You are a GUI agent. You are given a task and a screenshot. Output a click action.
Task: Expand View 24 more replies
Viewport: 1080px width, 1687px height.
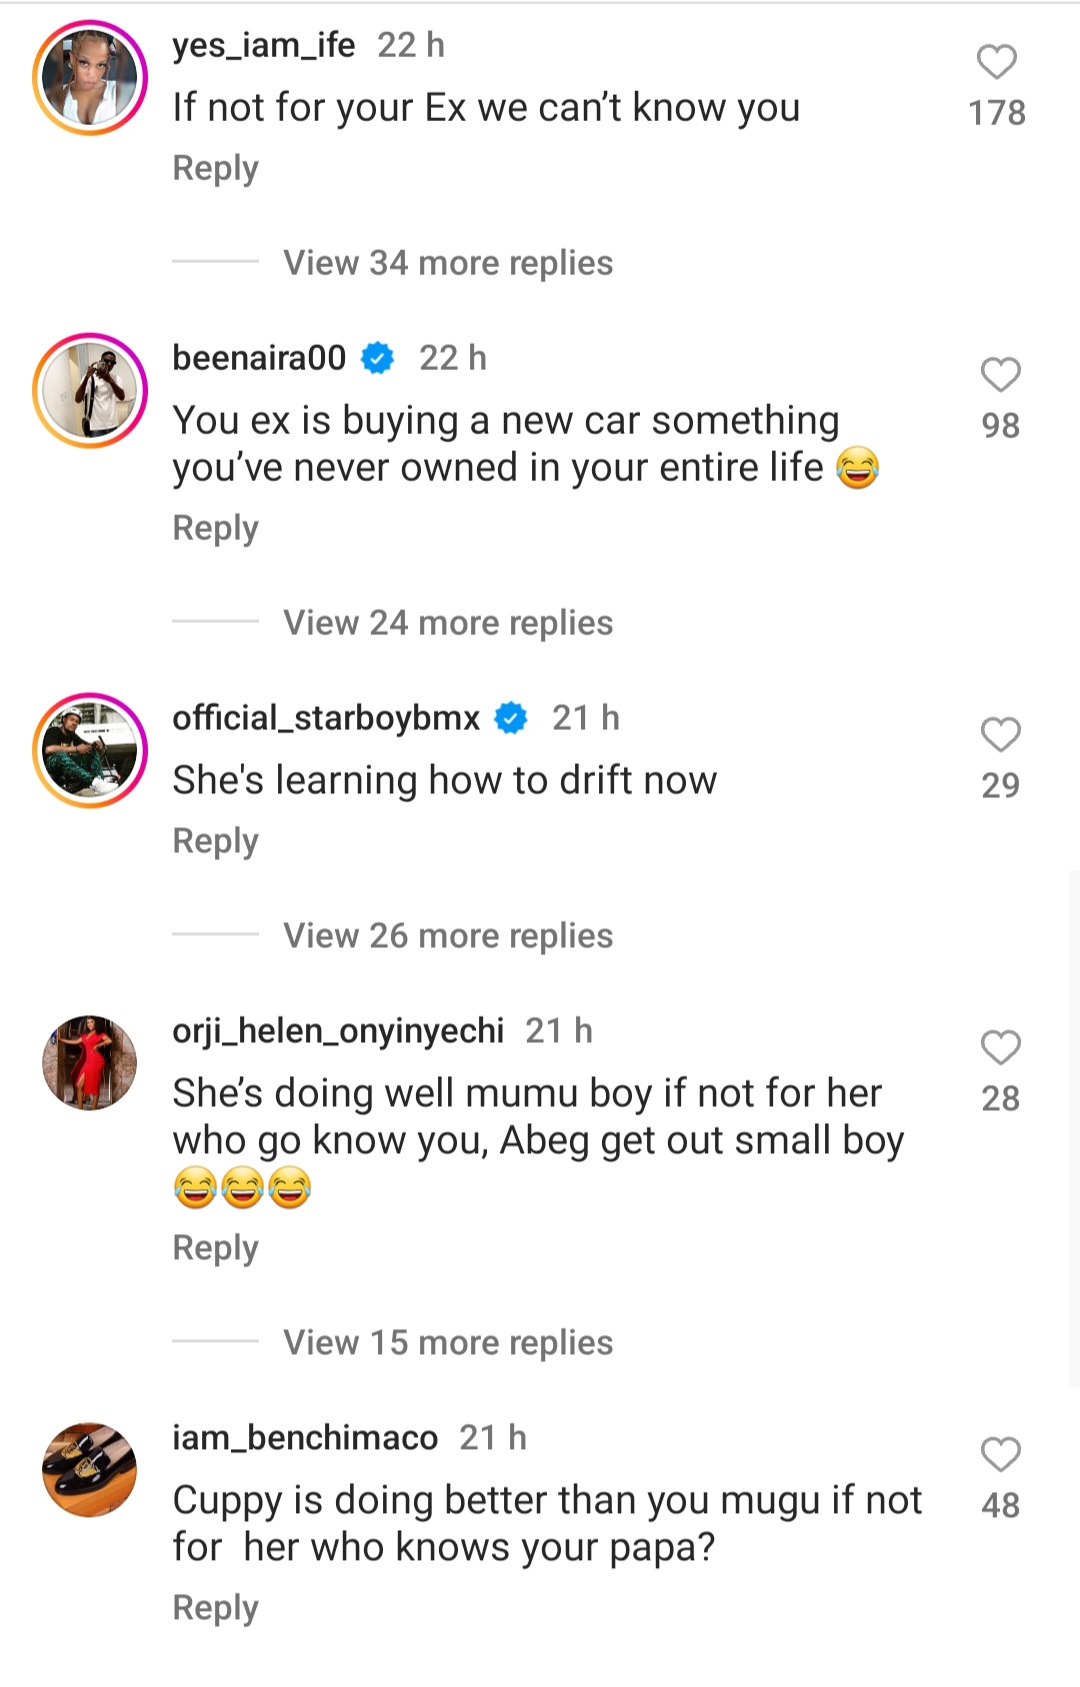pos(447,623)
